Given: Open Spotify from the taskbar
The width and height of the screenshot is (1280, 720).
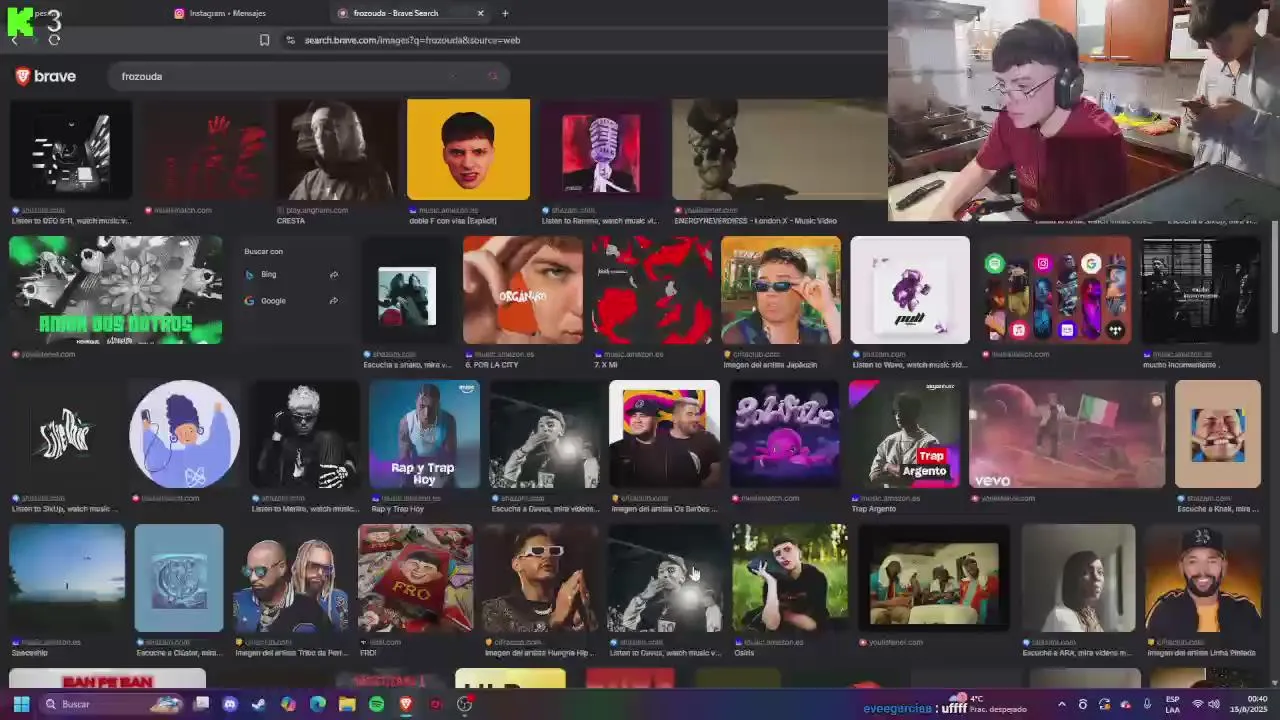Looking at the screenshot, I should [x=376, y=704].
